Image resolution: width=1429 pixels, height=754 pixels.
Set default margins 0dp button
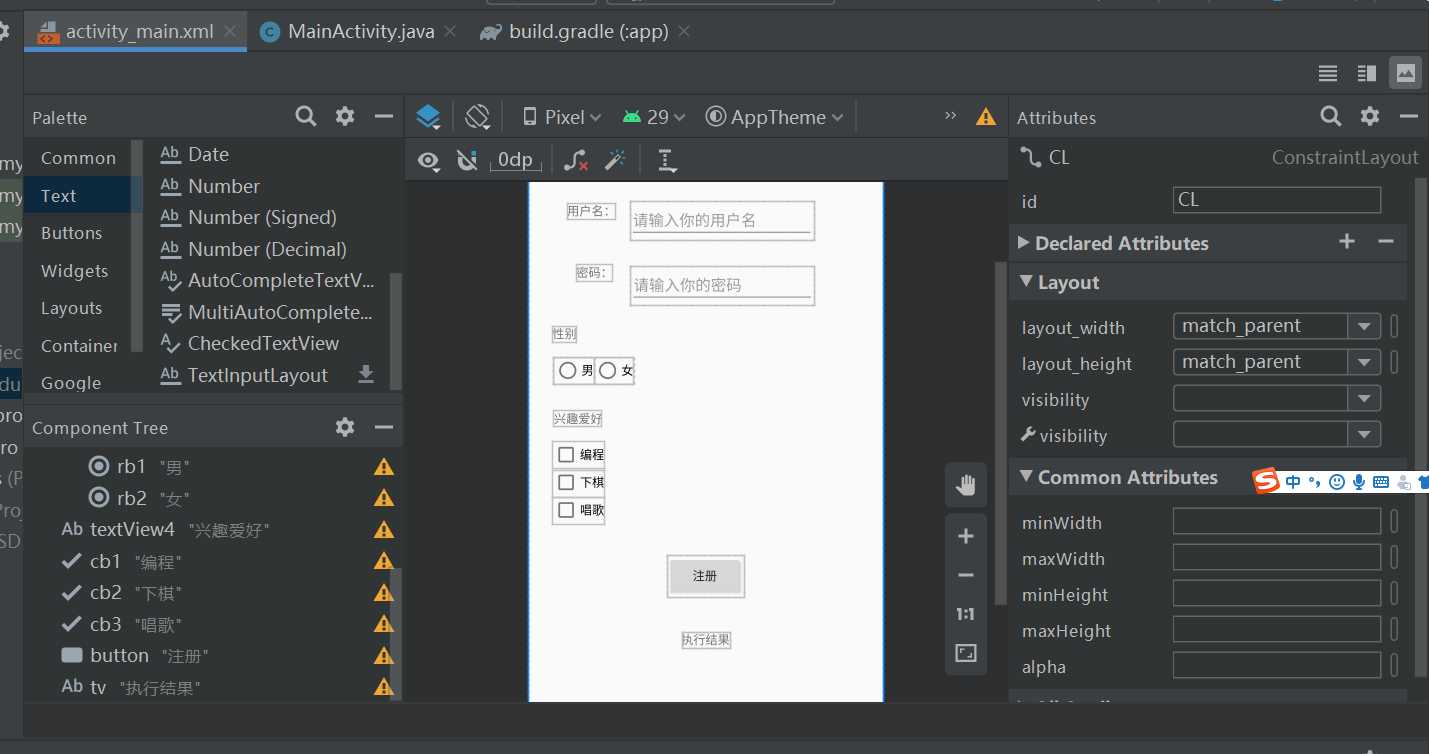point(516,160)
